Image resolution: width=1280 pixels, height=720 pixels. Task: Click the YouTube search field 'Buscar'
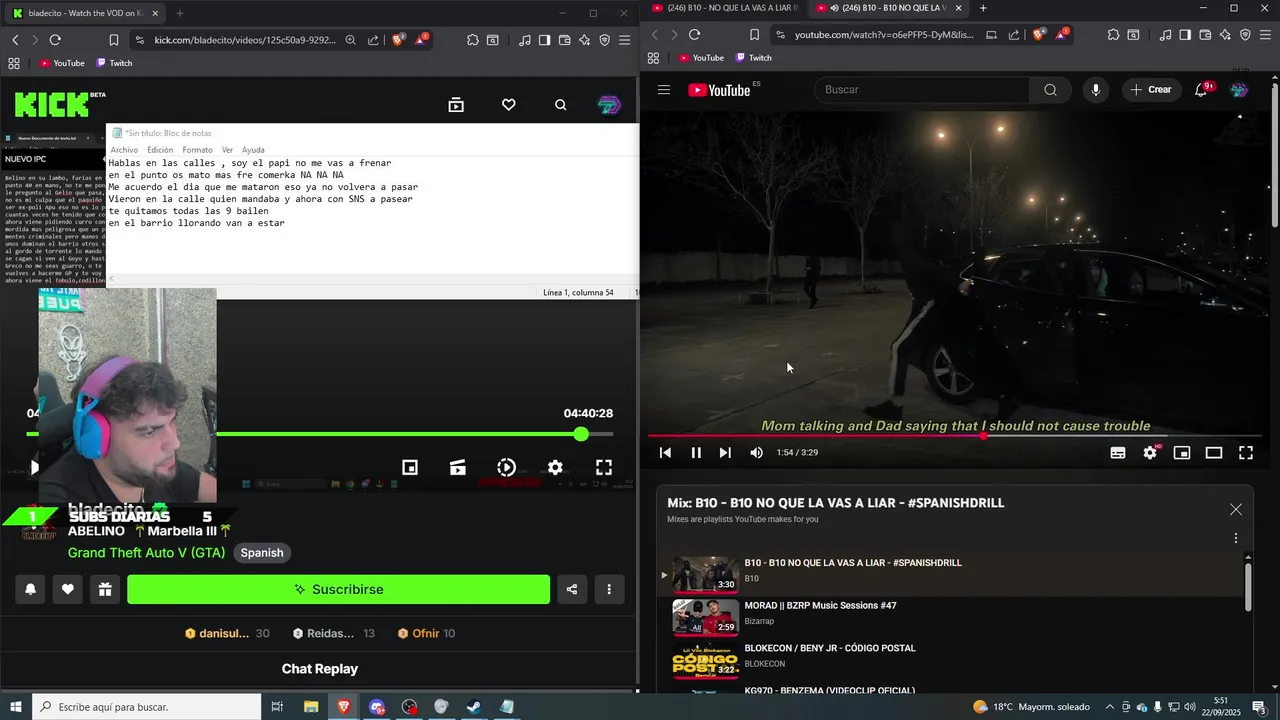coord(922,90)
